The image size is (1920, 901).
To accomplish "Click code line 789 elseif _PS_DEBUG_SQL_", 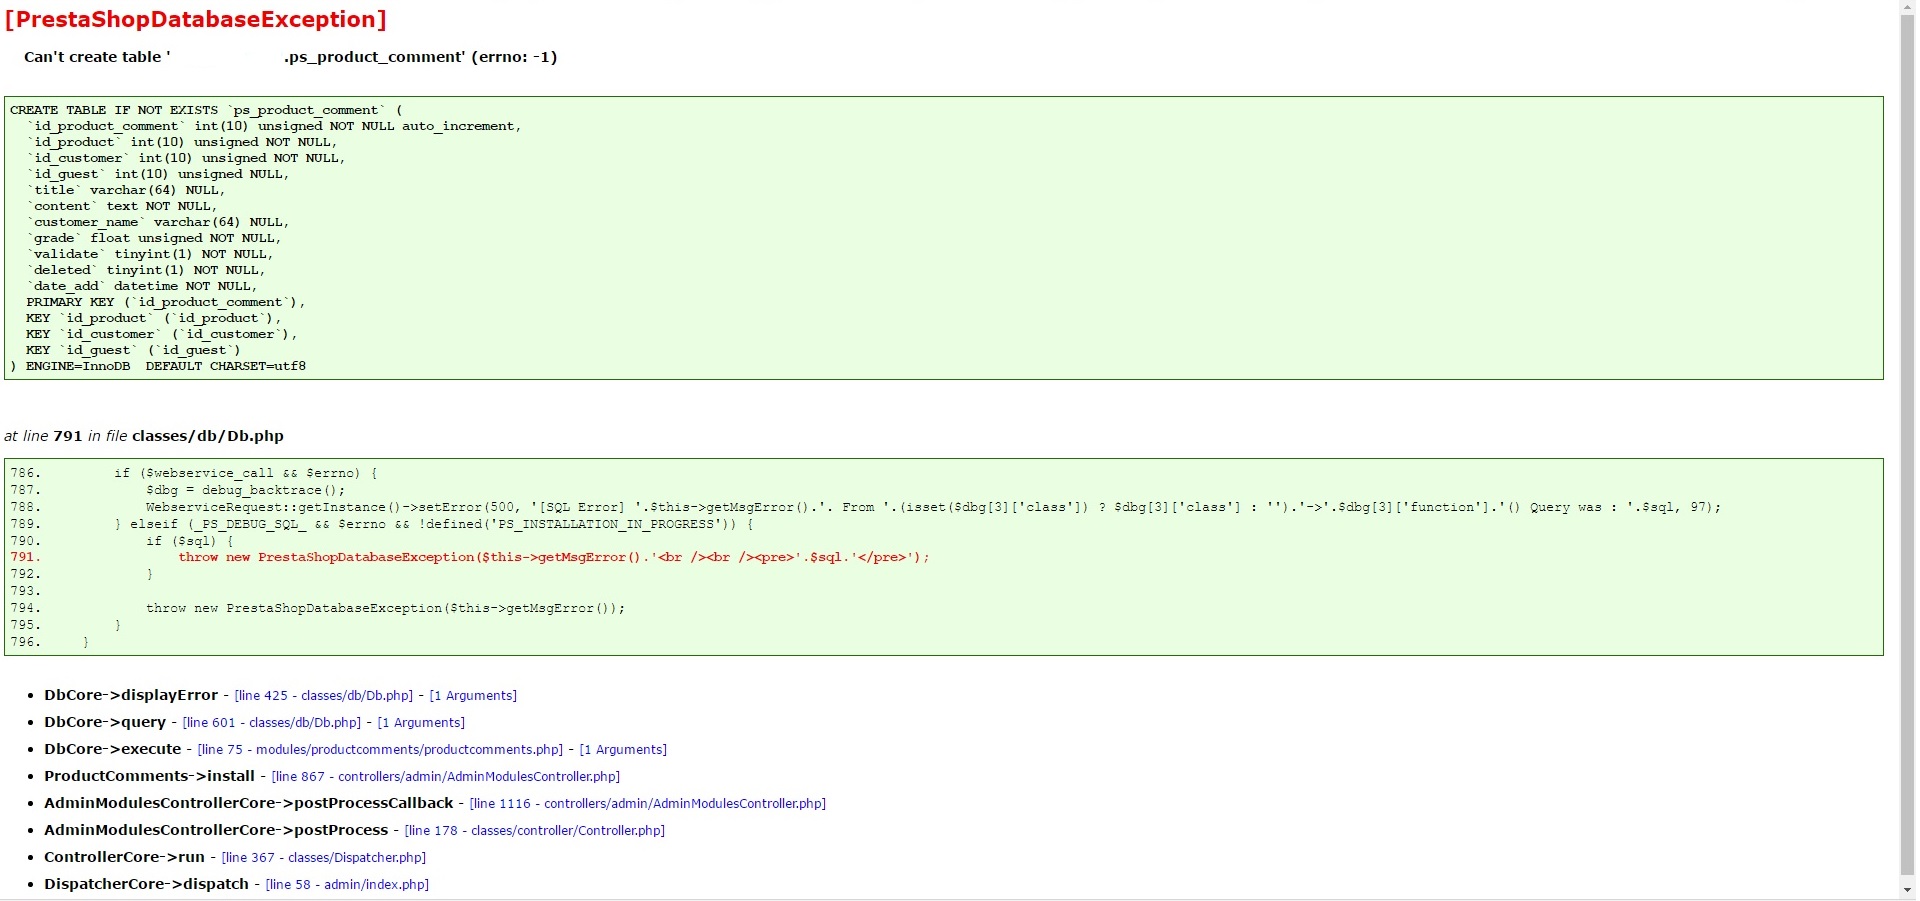I will coord(434,524).
